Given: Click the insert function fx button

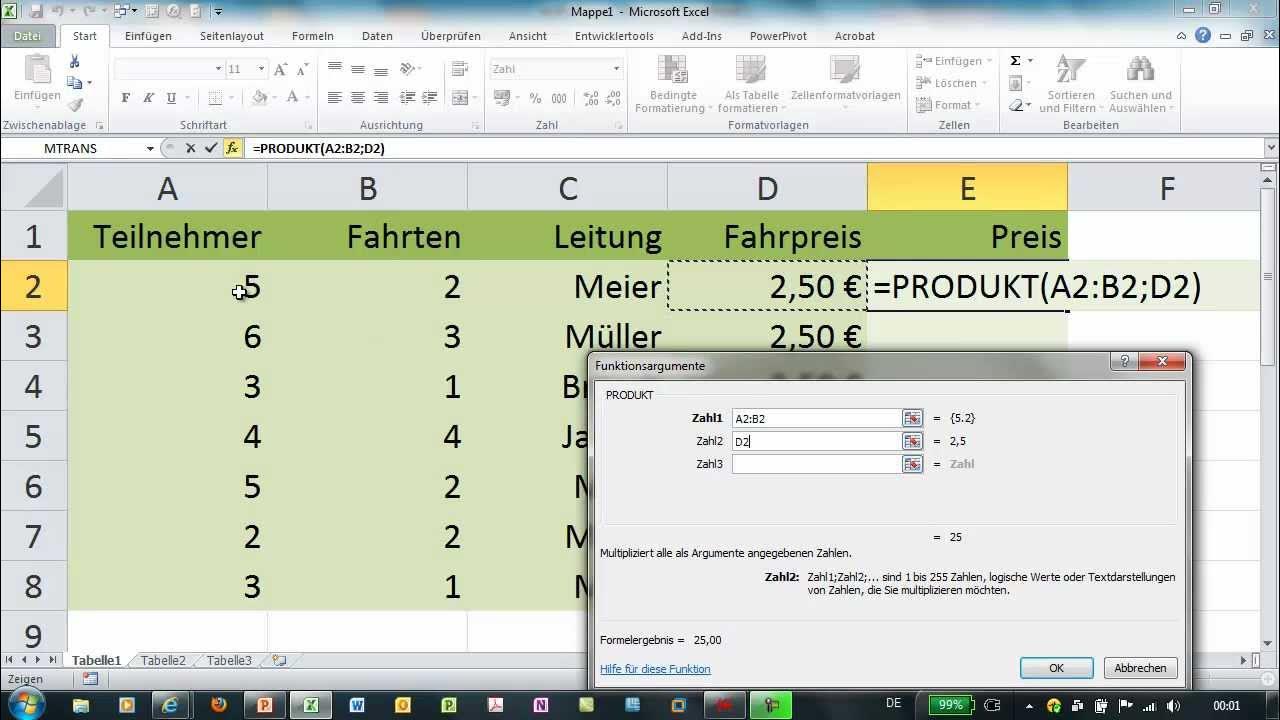Looking at the screenshot, I should 232,148.
